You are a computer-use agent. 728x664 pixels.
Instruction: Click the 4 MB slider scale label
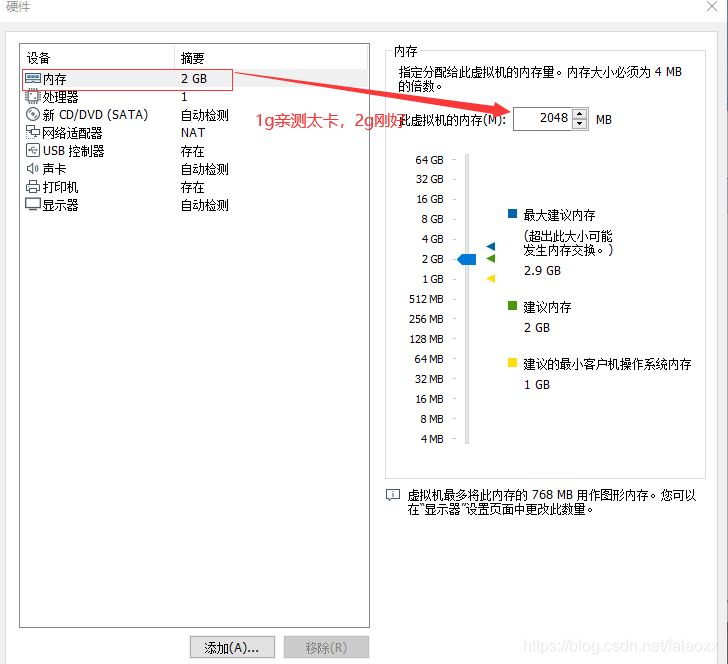click(432, 439)
